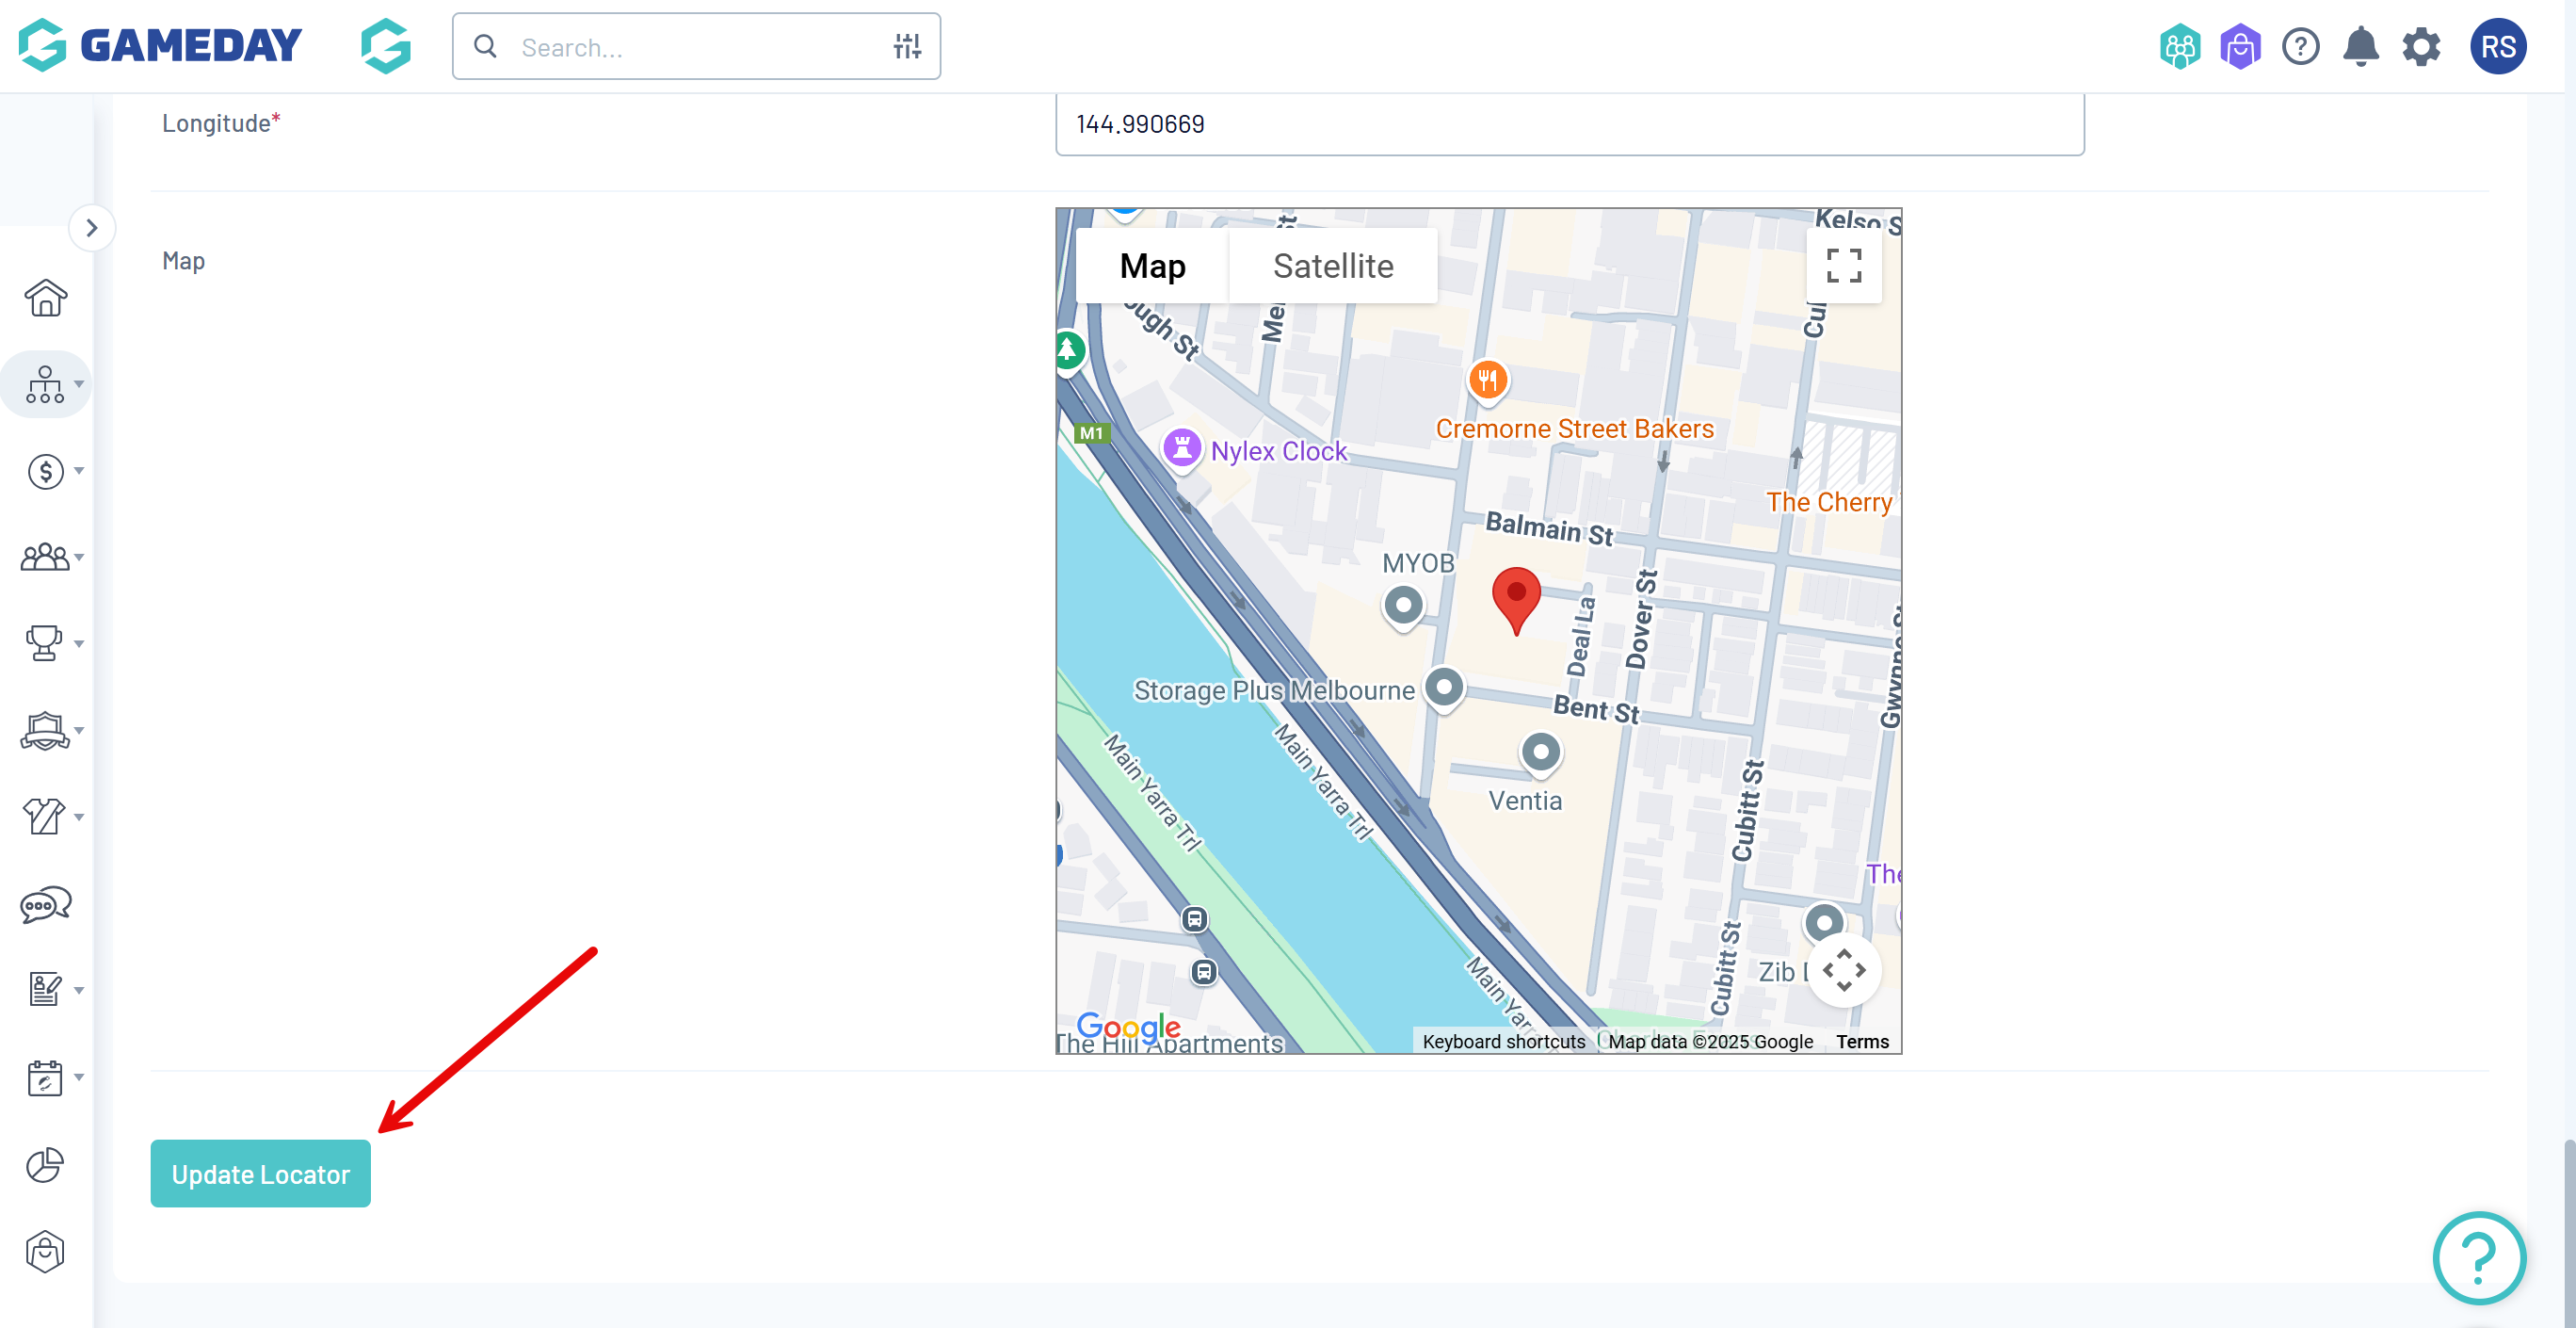Select the Map view tab

(1152, 266)
